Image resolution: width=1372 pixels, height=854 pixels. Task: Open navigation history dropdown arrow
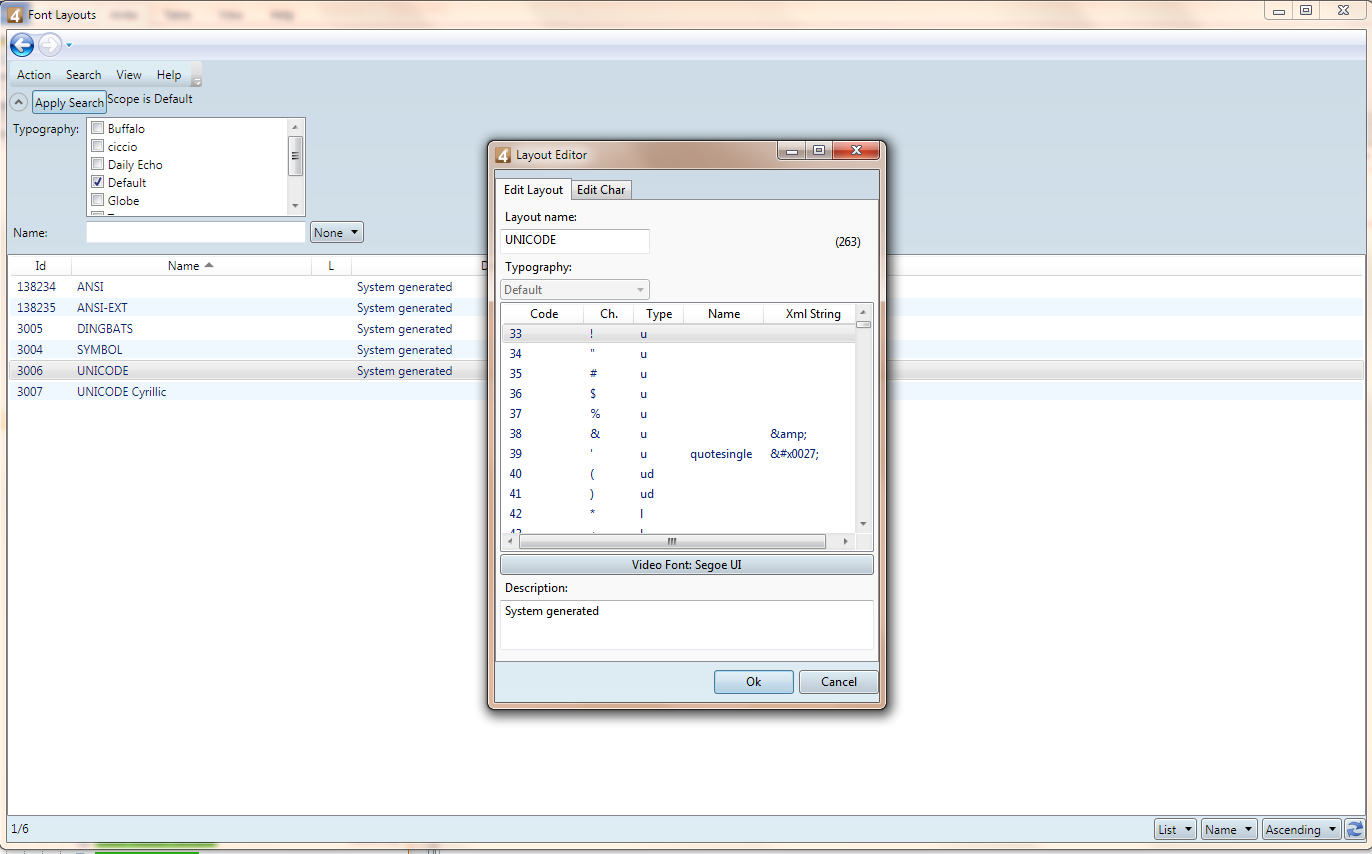coord(69,45)
